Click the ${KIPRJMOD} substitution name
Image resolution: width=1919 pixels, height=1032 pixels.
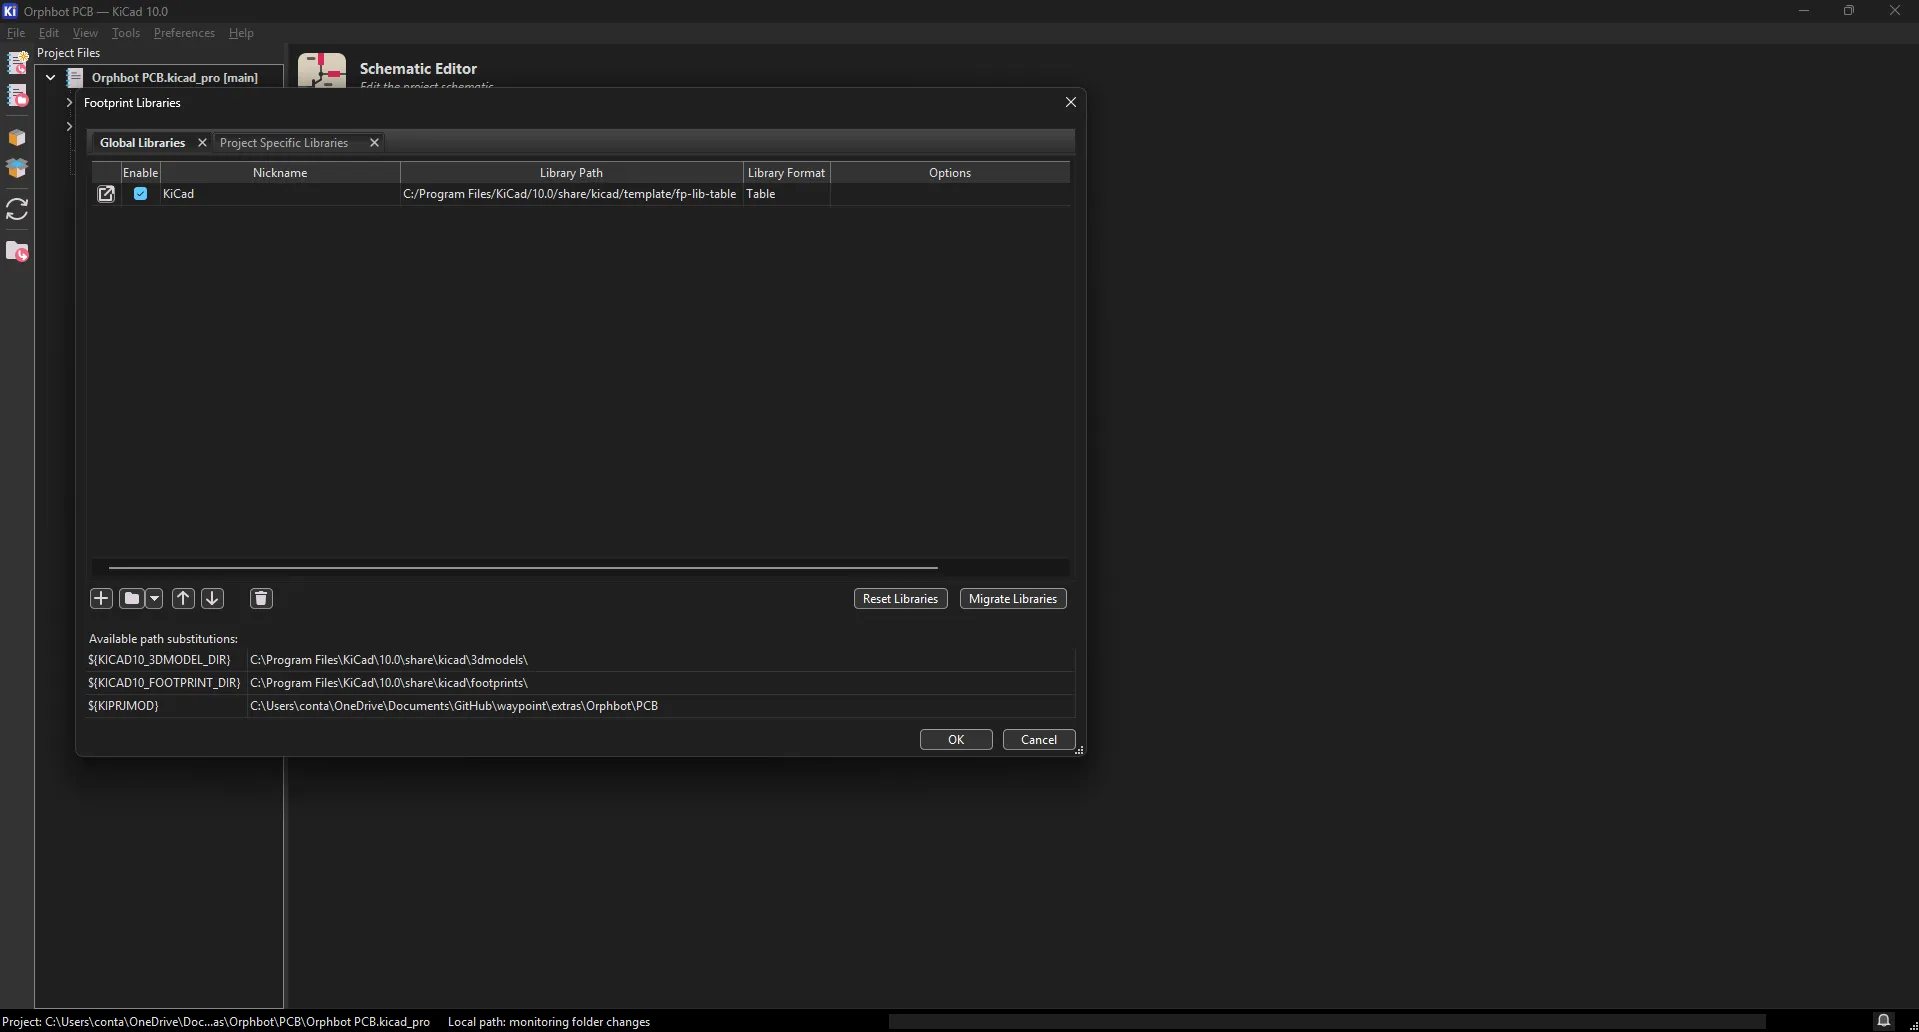point(123,706)
